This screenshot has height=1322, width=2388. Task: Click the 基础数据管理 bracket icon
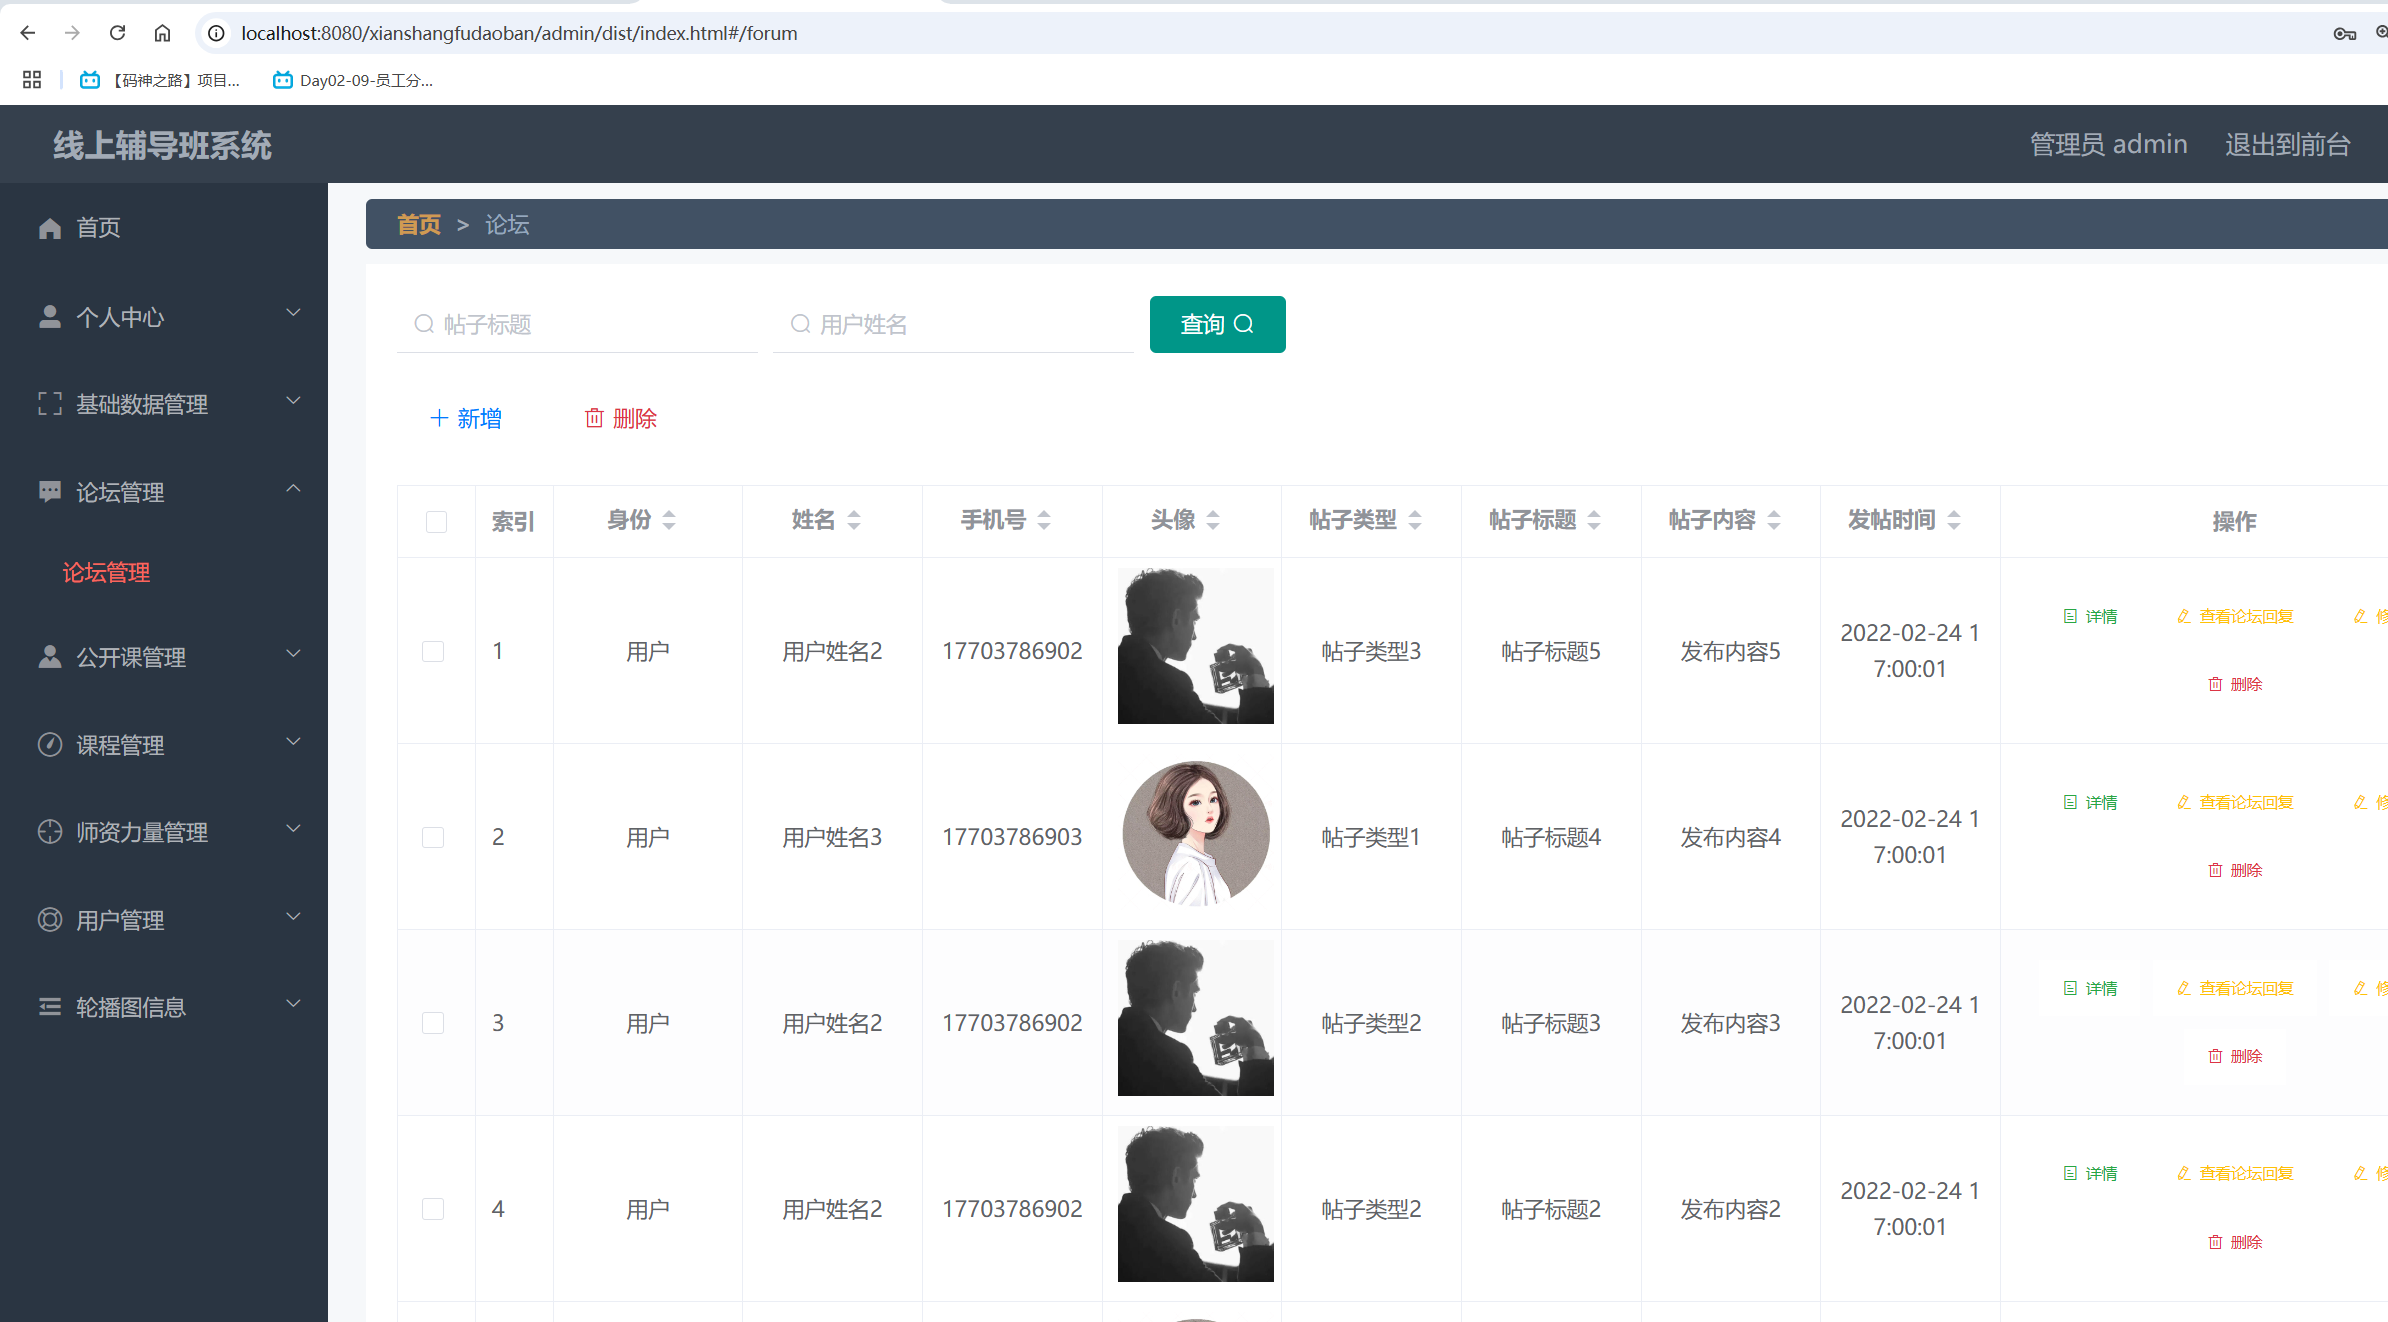click(x=49, y=404)
